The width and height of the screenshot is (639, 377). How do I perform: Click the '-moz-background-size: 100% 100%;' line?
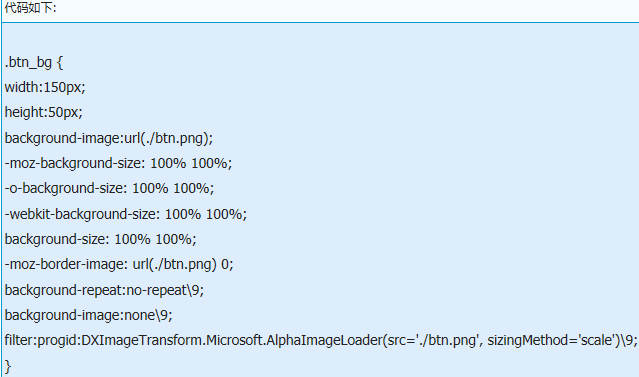pos(118,163)
